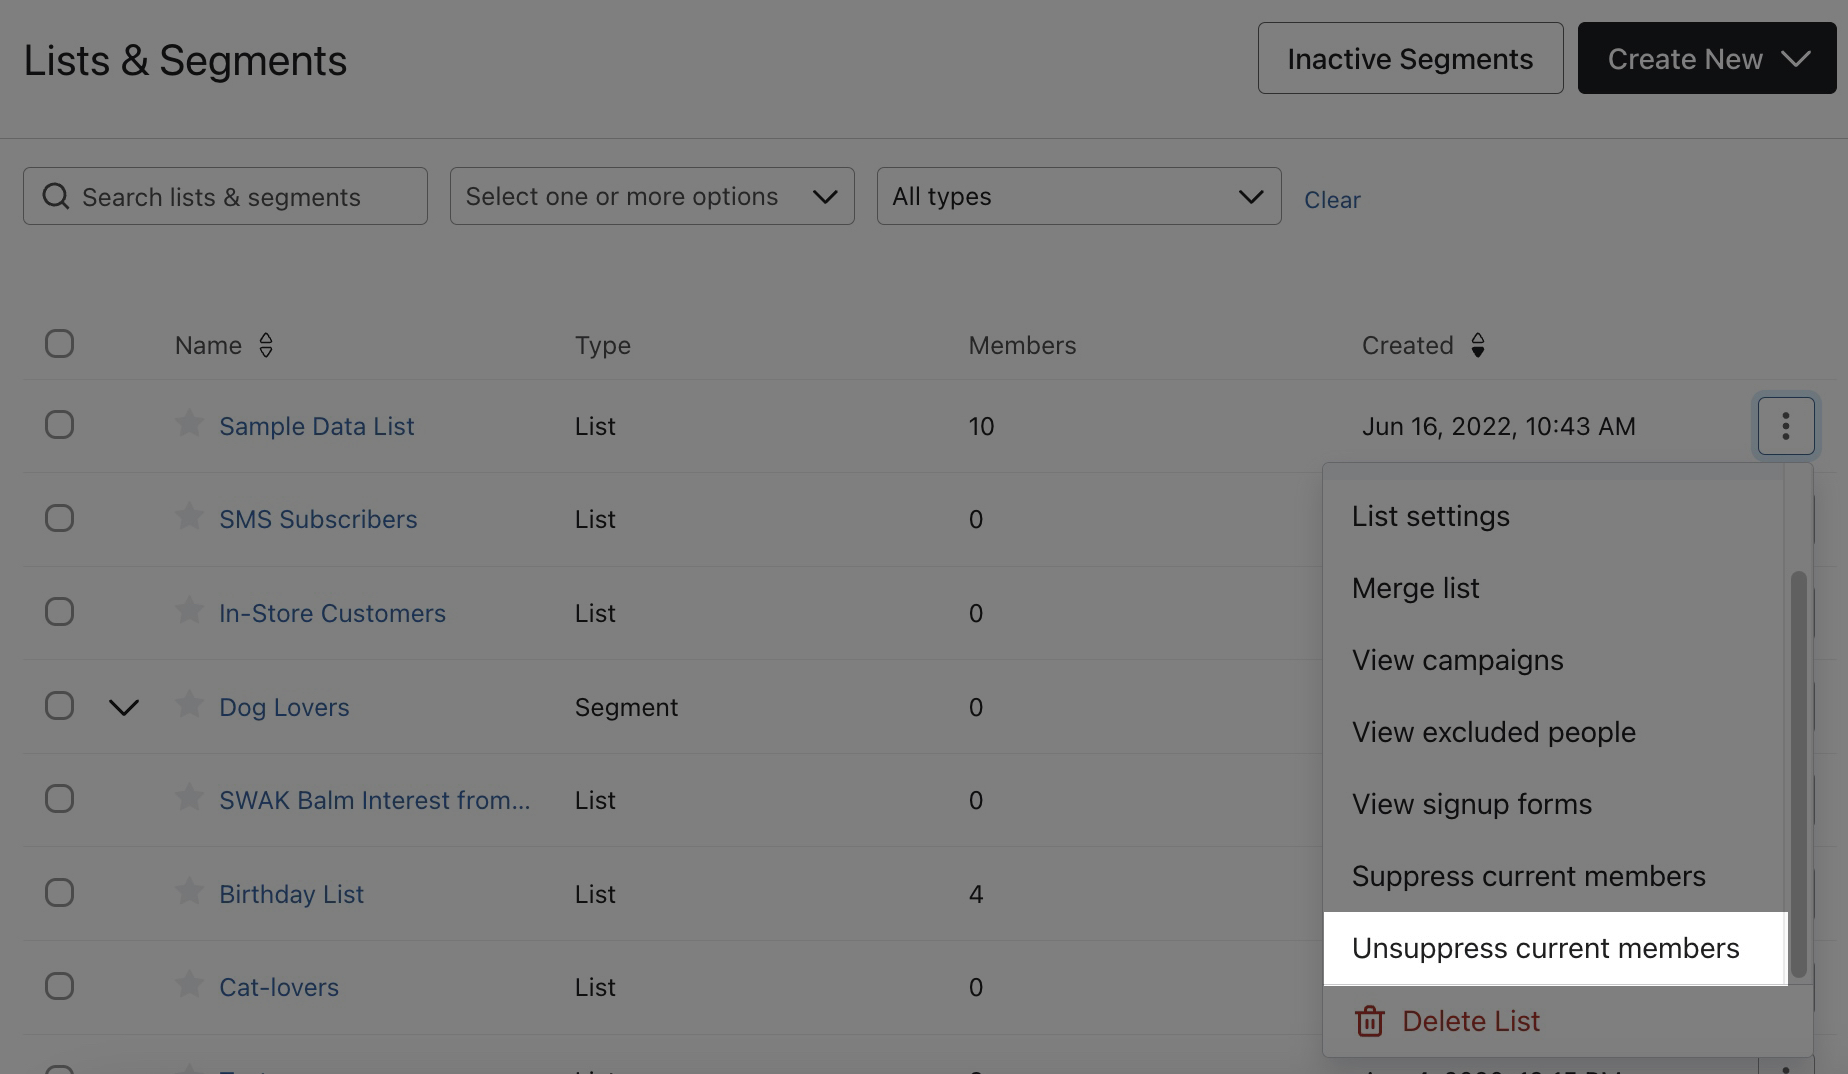This screenshot has height=1074, width=1848.
Task: Sort by Created date arrows
Action: [1477, 345]
